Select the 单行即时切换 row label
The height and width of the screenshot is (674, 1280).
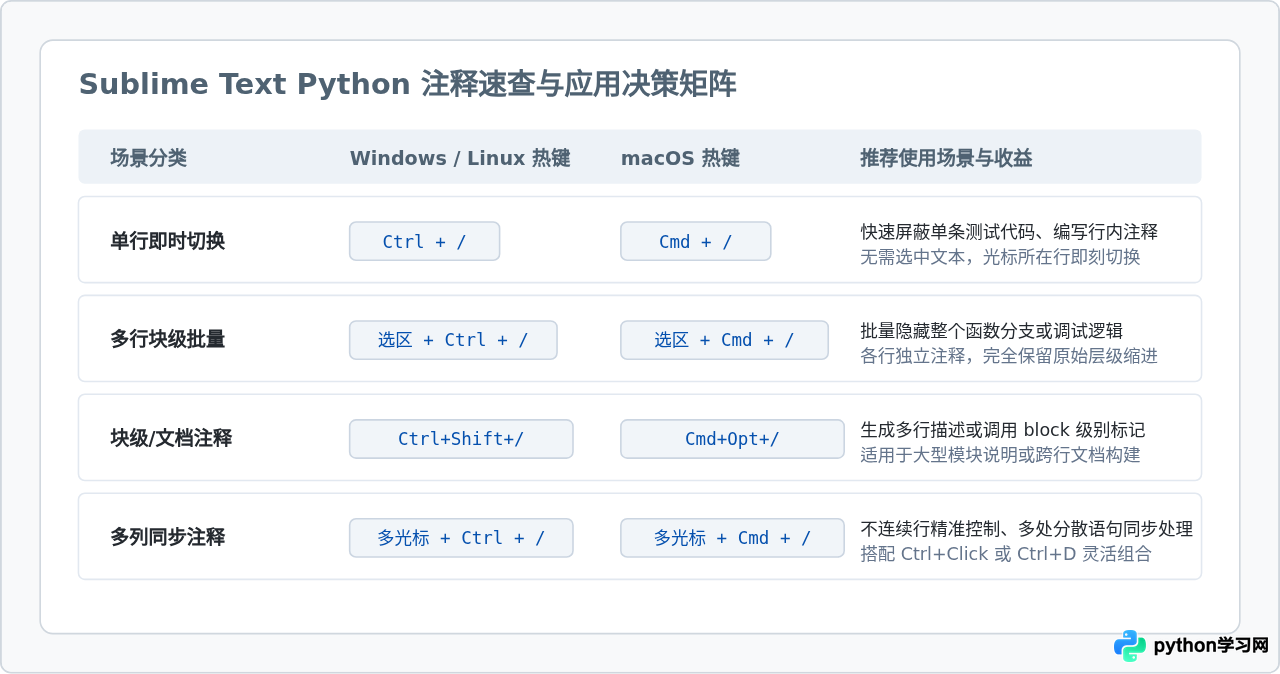coord(167,241)
